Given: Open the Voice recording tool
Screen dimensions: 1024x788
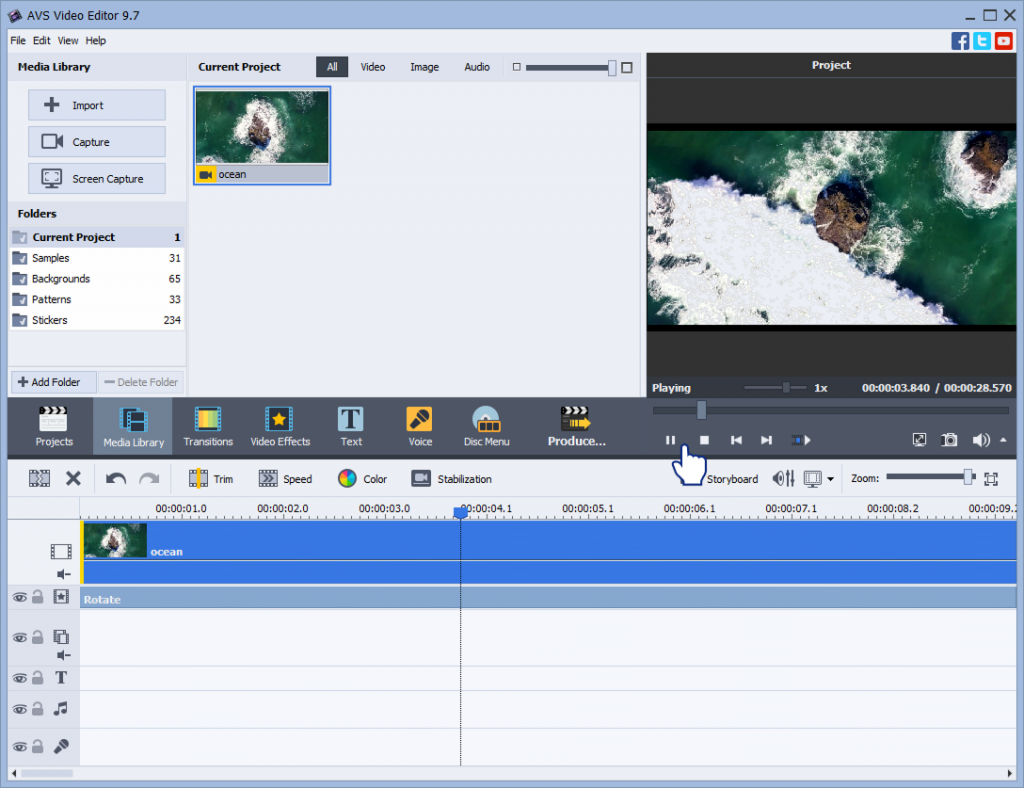Looking at the screenshot, I should tap(420, 426).
